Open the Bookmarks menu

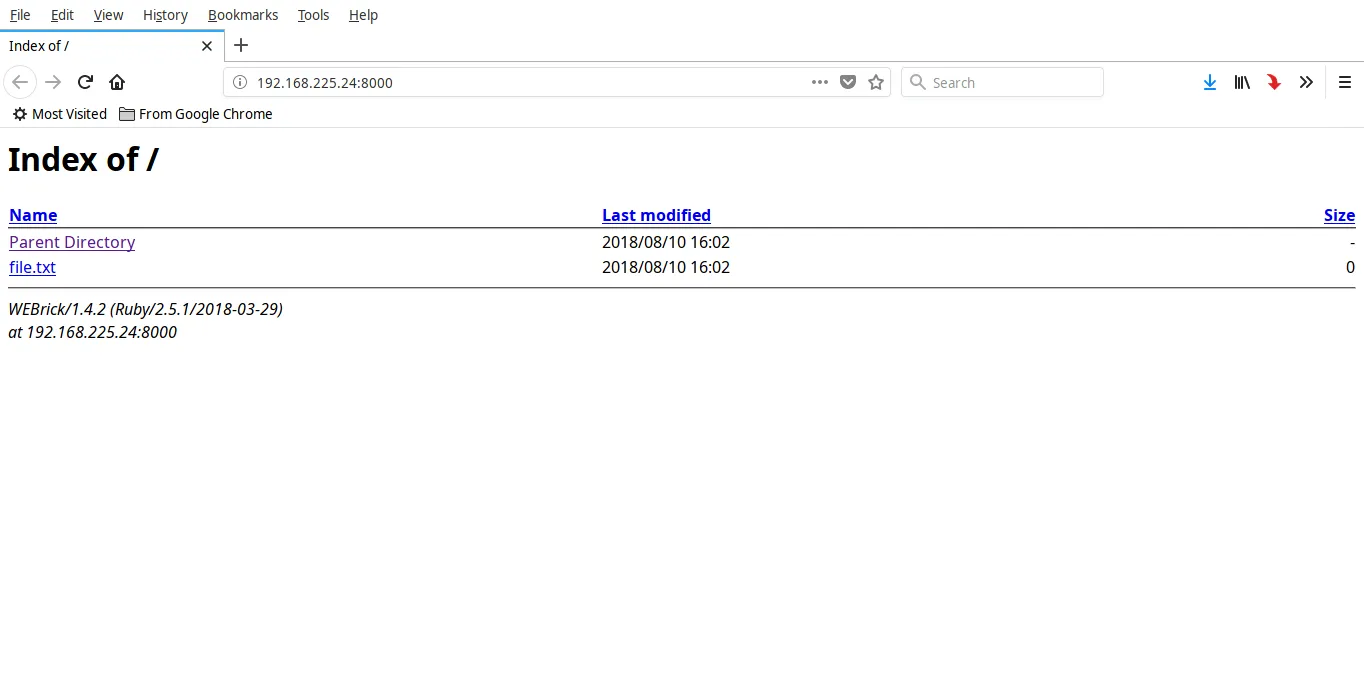(x=243, y=15)
